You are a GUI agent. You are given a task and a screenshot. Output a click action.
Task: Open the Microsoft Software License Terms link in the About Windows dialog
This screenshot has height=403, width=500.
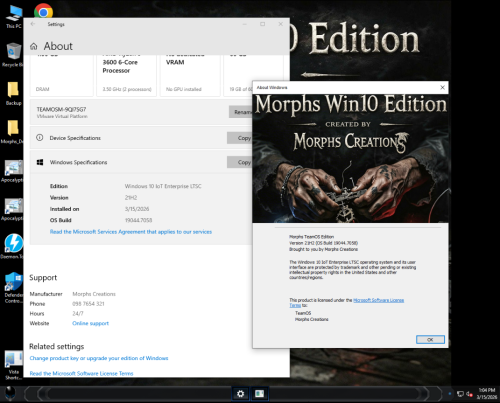point(378,300)
